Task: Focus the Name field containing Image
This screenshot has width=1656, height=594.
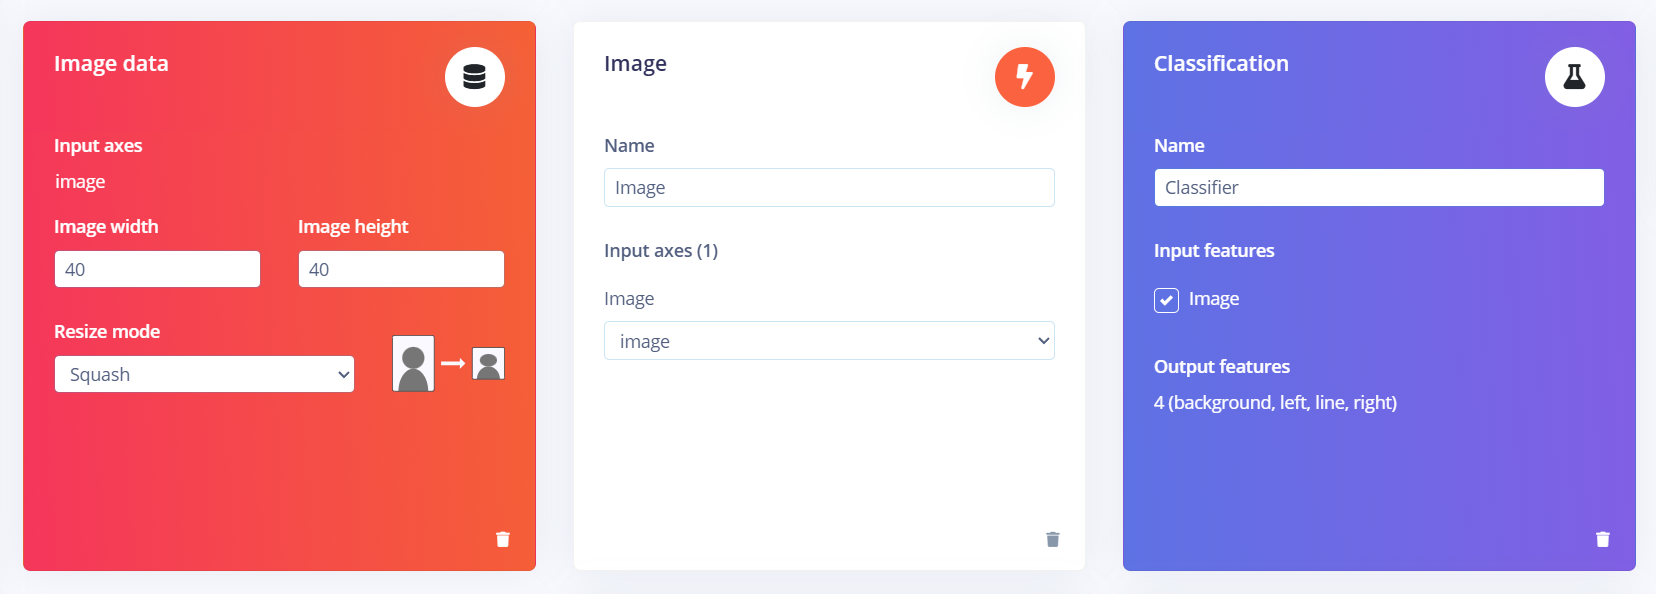Action: (828, 188)
